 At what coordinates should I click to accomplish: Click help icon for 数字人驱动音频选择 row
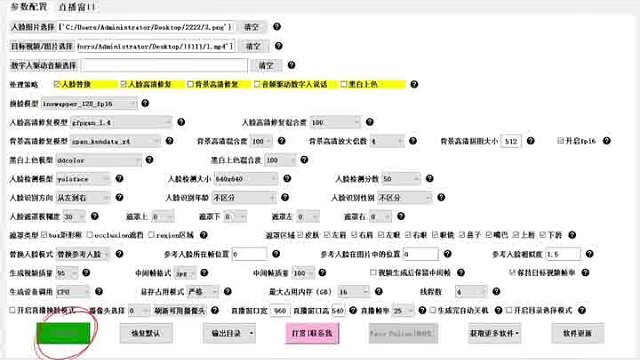pyautogui.click(x=291, y=65)
